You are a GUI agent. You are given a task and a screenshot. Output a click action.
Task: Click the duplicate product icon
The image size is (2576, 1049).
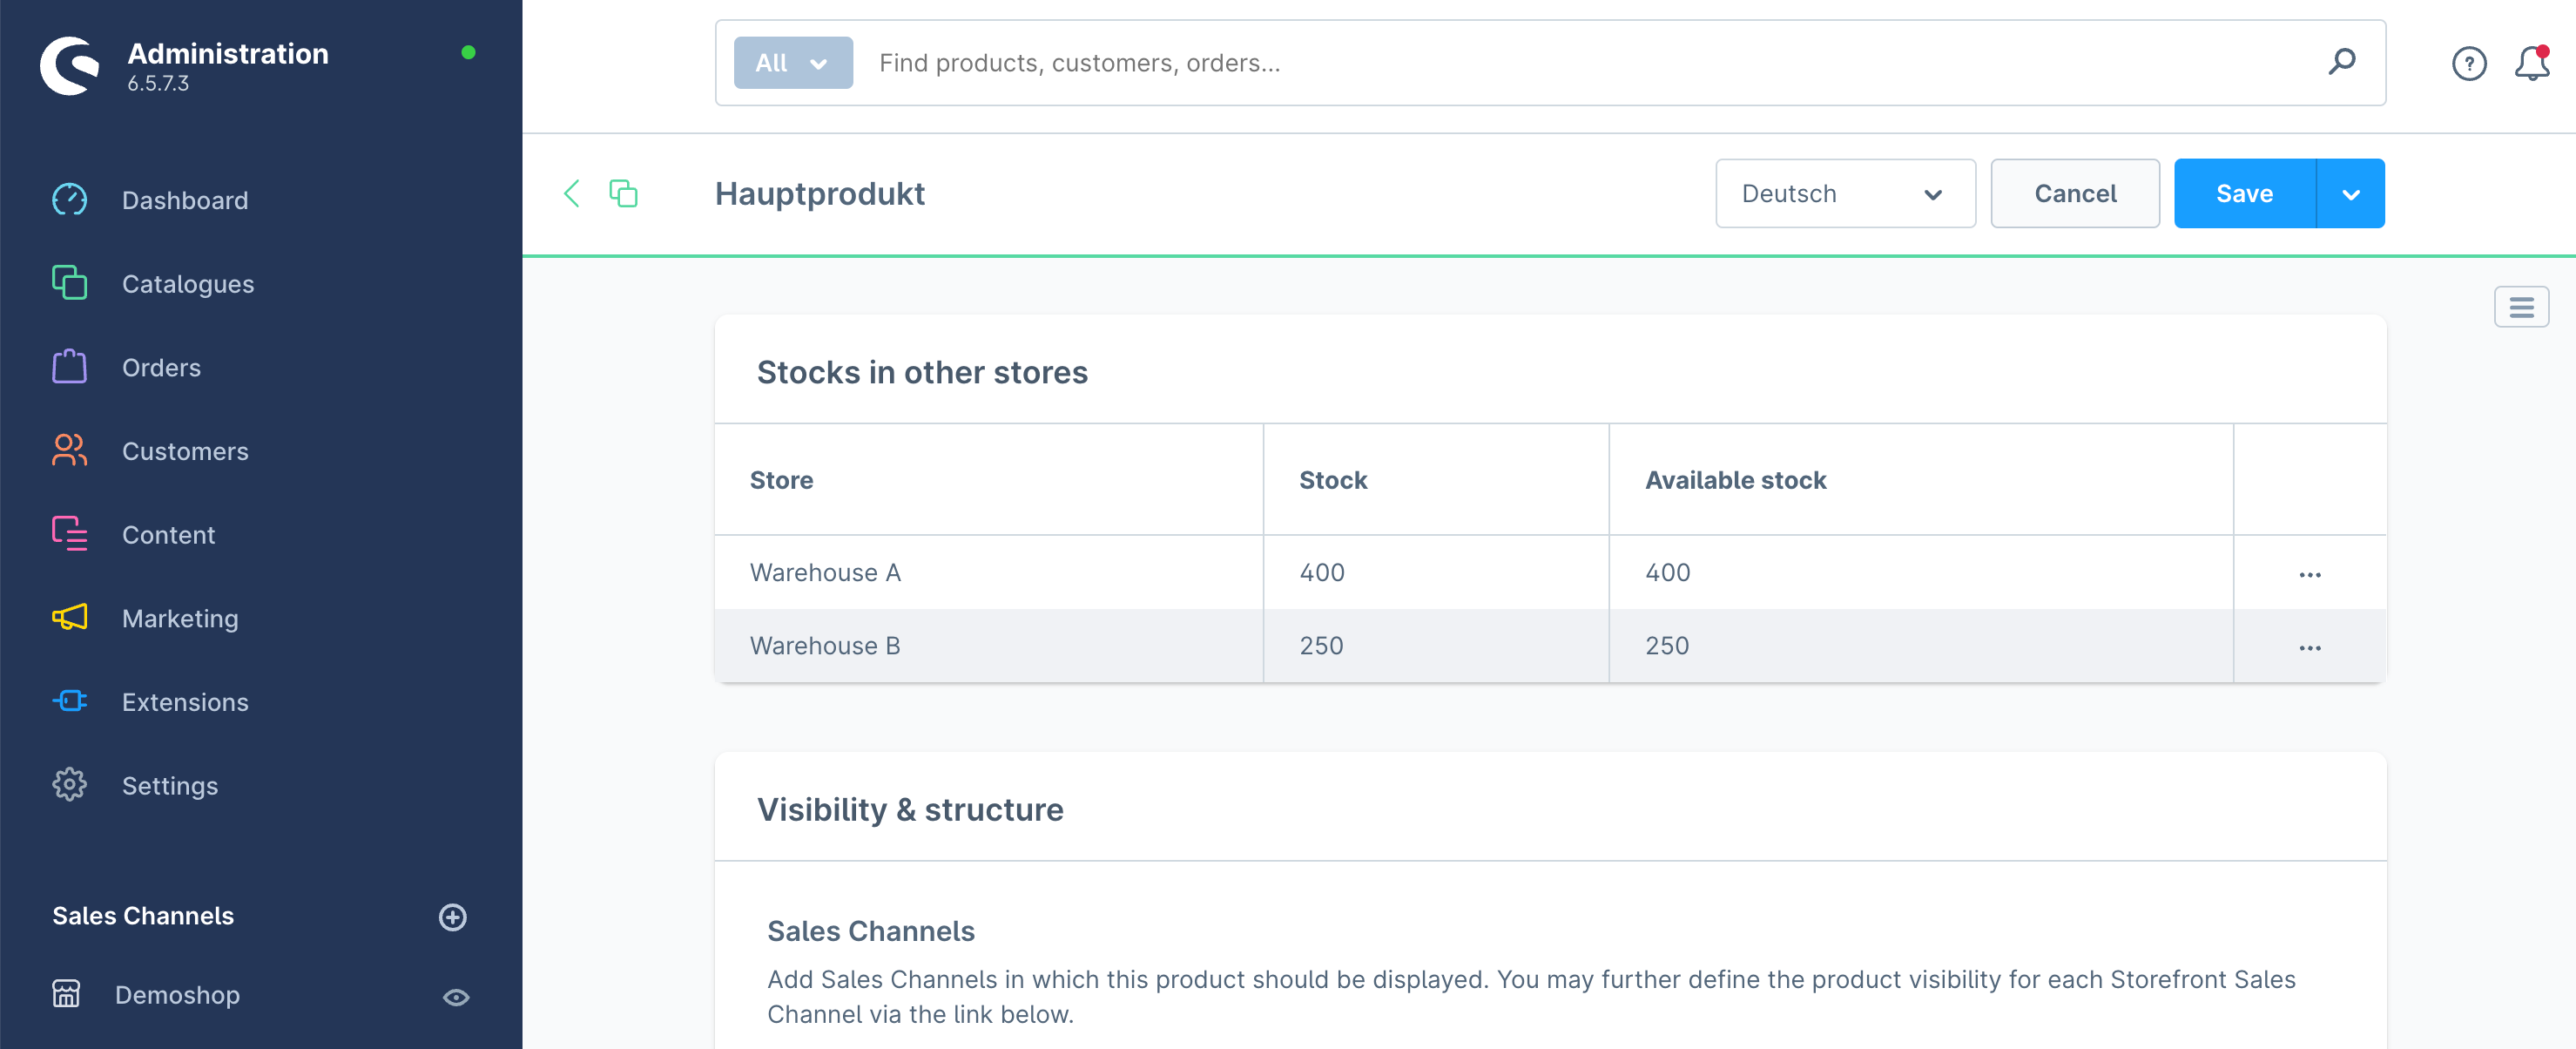(x=623, y=193)
